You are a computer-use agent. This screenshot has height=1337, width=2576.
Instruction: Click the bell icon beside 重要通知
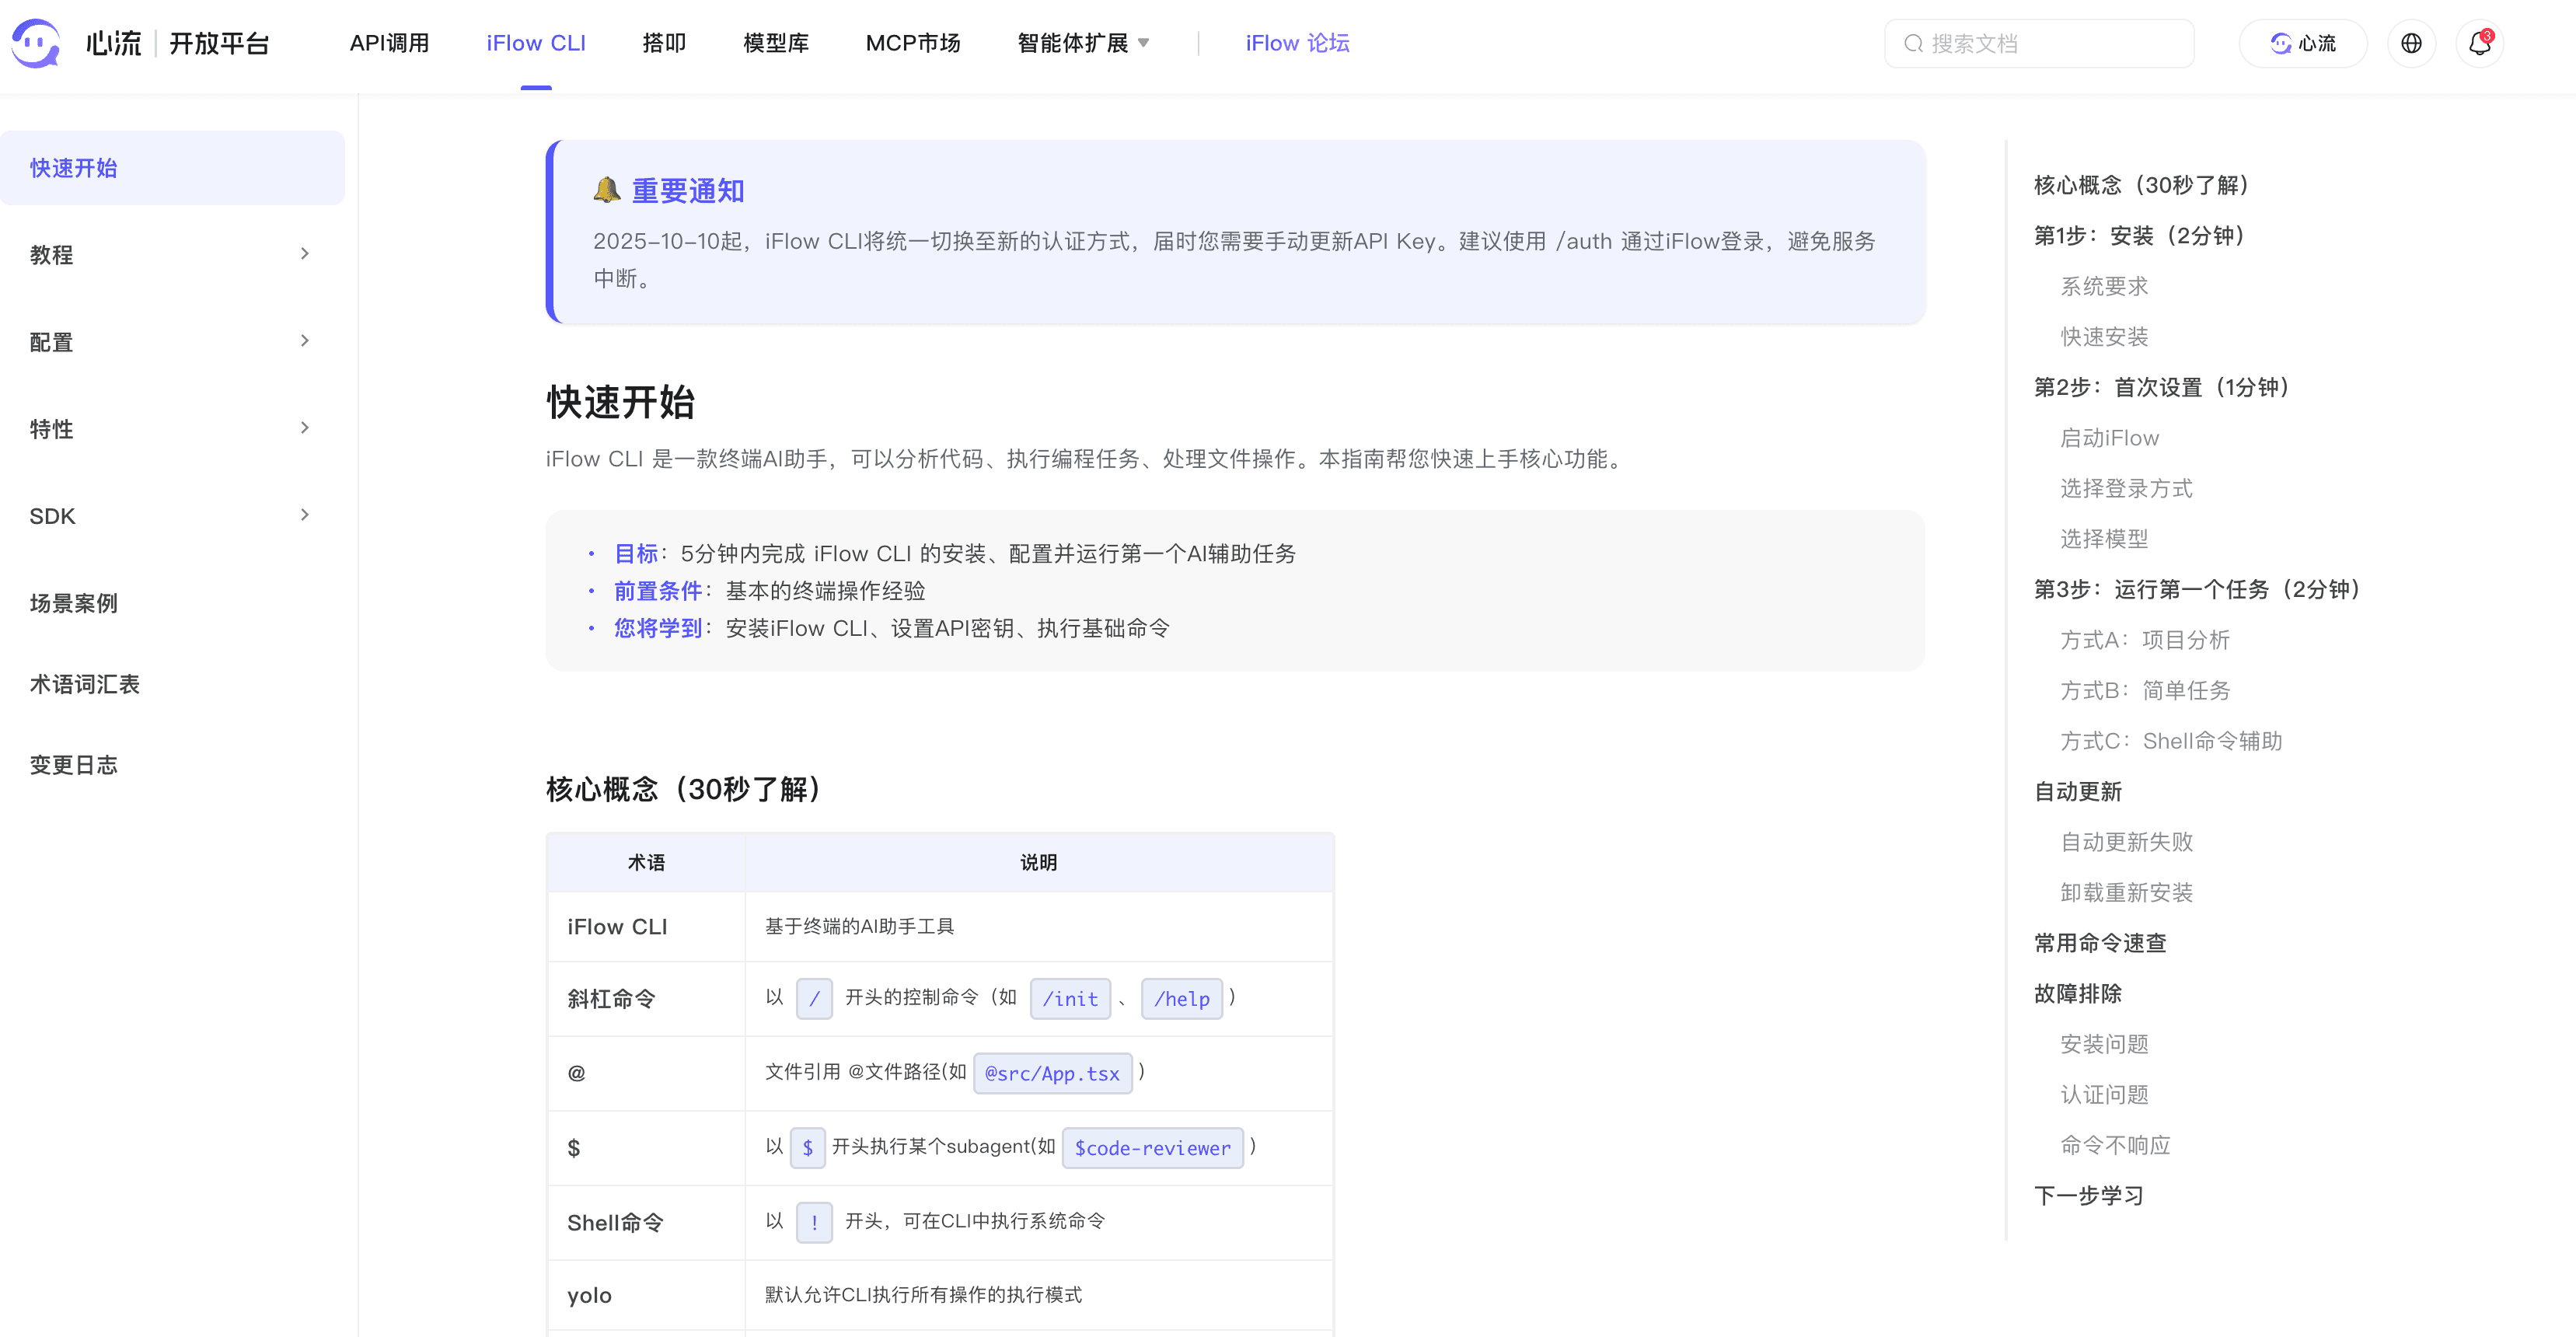tap(606, 190)
